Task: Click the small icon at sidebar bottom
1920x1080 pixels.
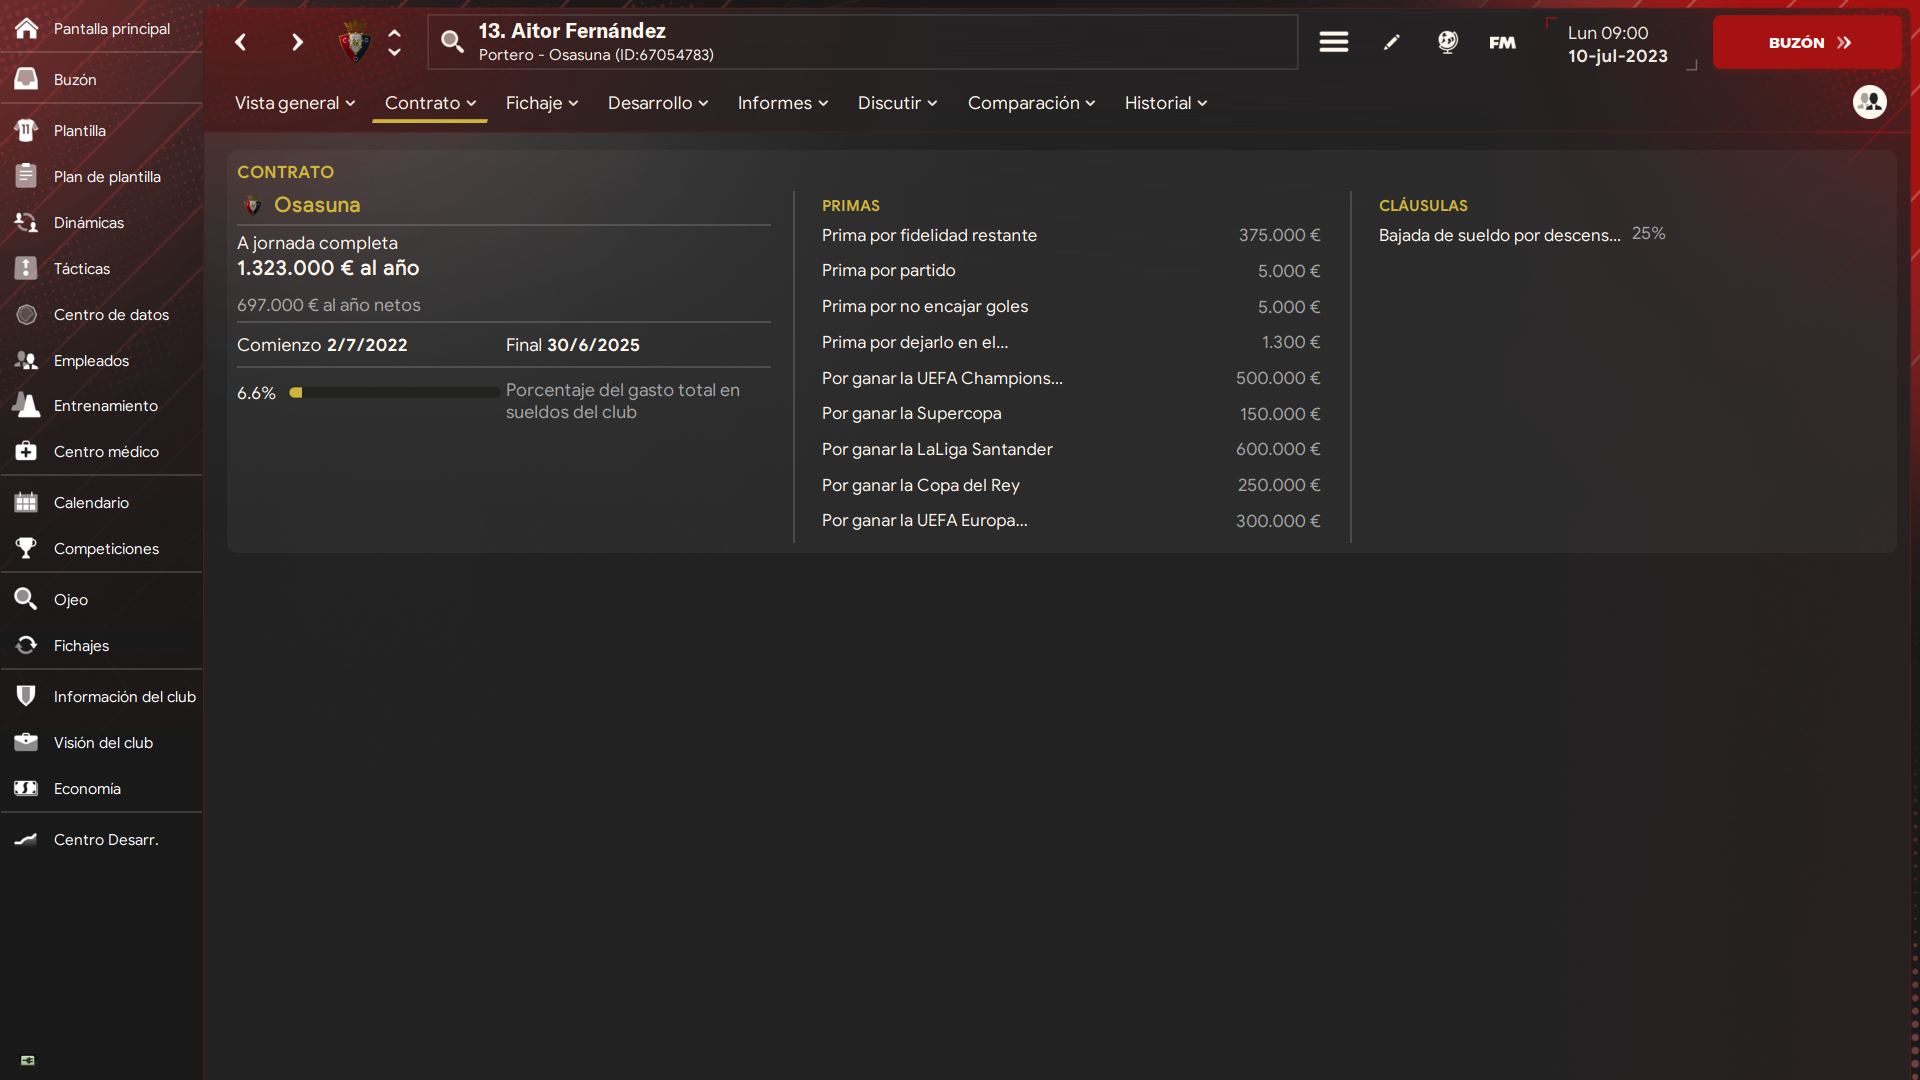Action: point(28,1060)
